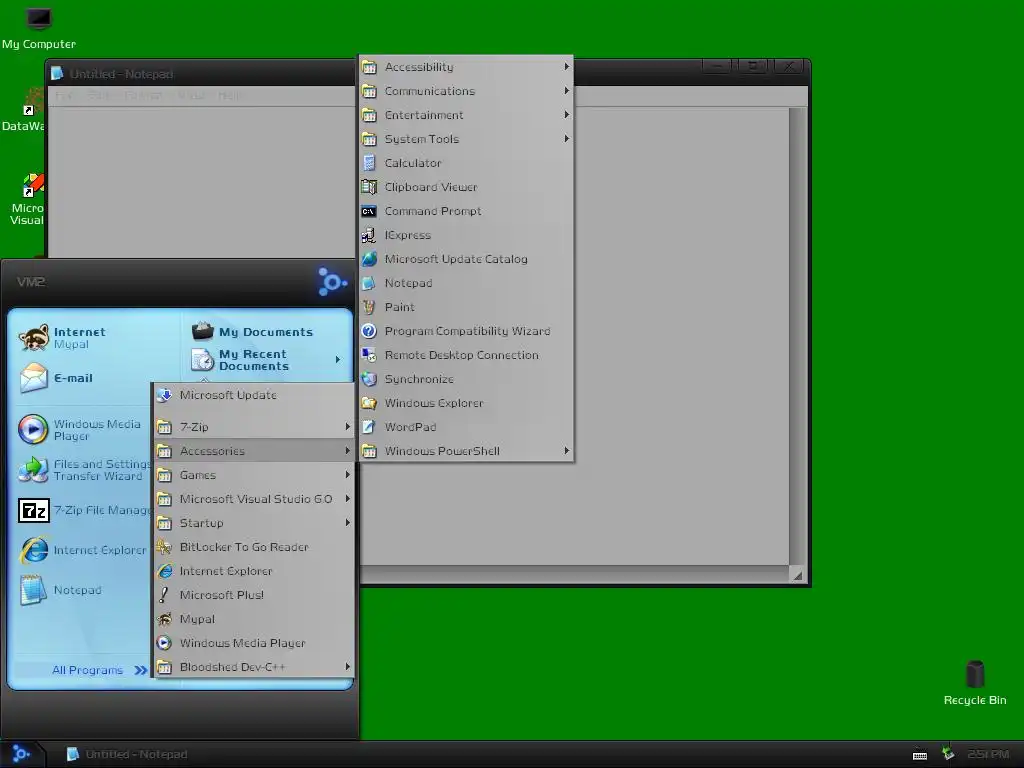1024x768 pixels.
Task: Click the Notepad icon in Accessories submenu
Action: [369, 283]
